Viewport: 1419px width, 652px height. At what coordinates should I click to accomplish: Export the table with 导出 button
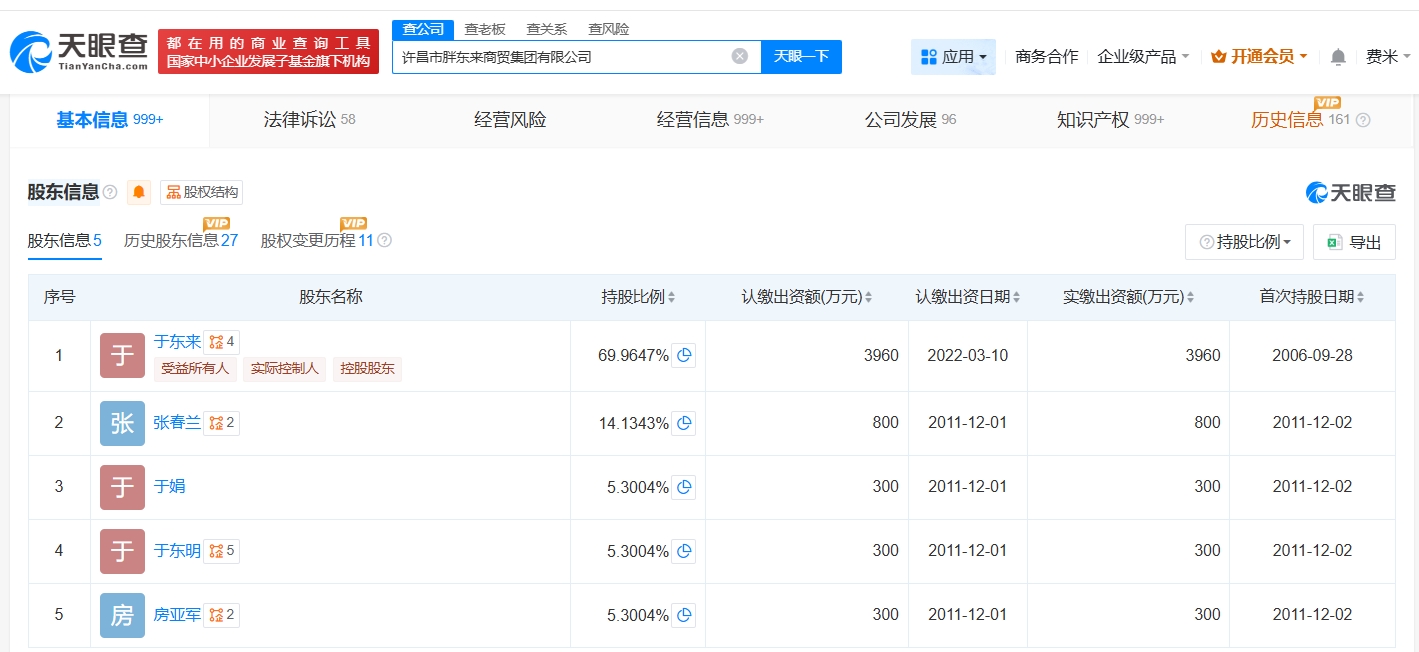coord(1354,242)
